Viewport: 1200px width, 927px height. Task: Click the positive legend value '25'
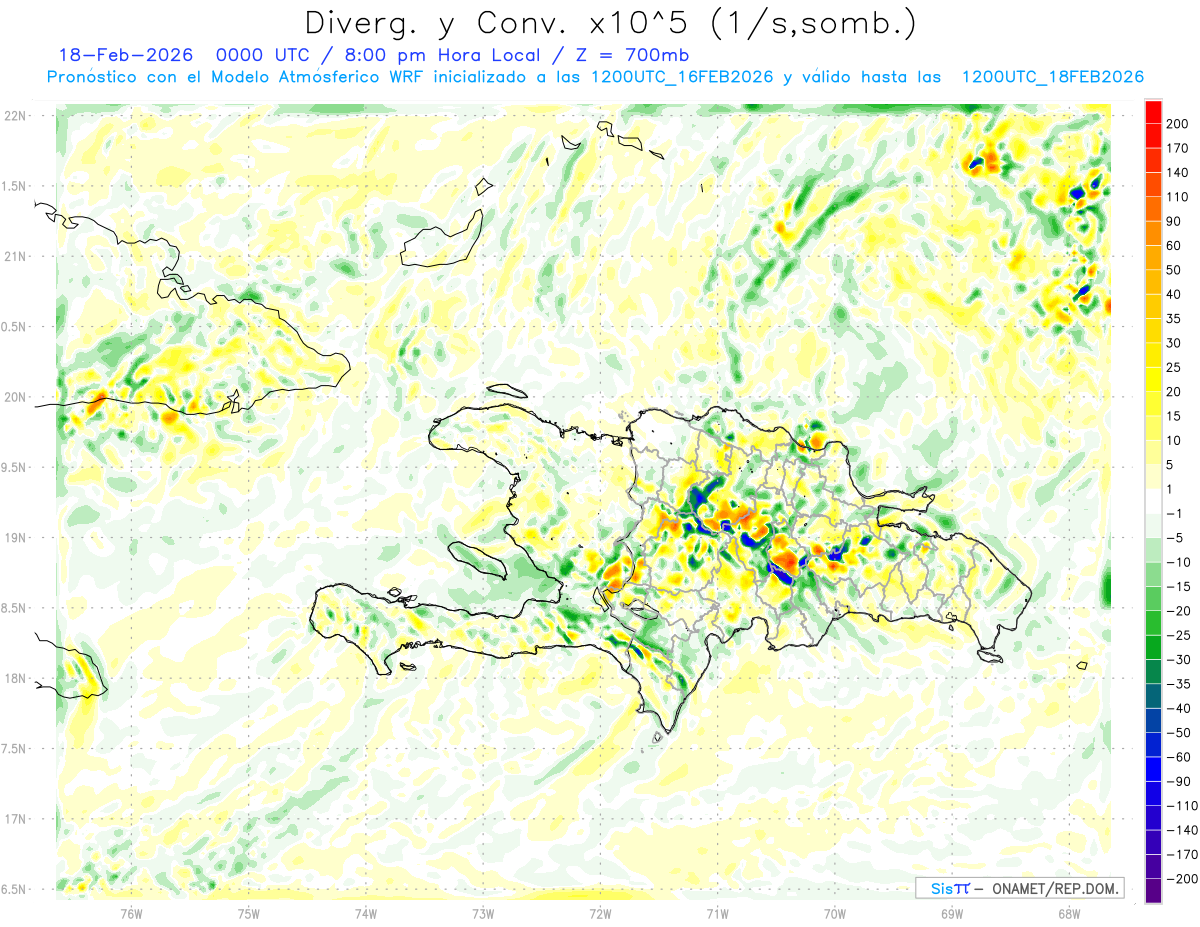1174,367
